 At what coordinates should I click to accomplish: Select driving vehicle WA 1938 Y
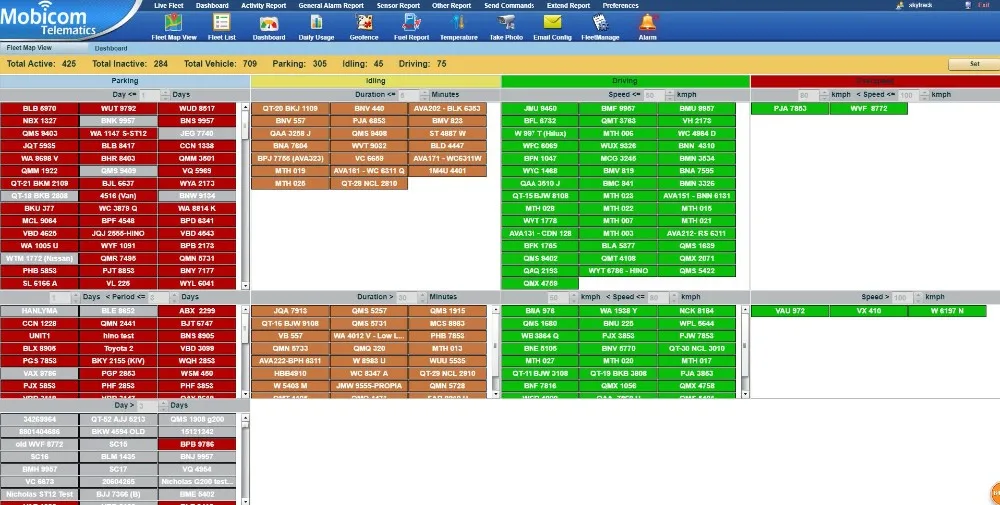pos(618,311)
